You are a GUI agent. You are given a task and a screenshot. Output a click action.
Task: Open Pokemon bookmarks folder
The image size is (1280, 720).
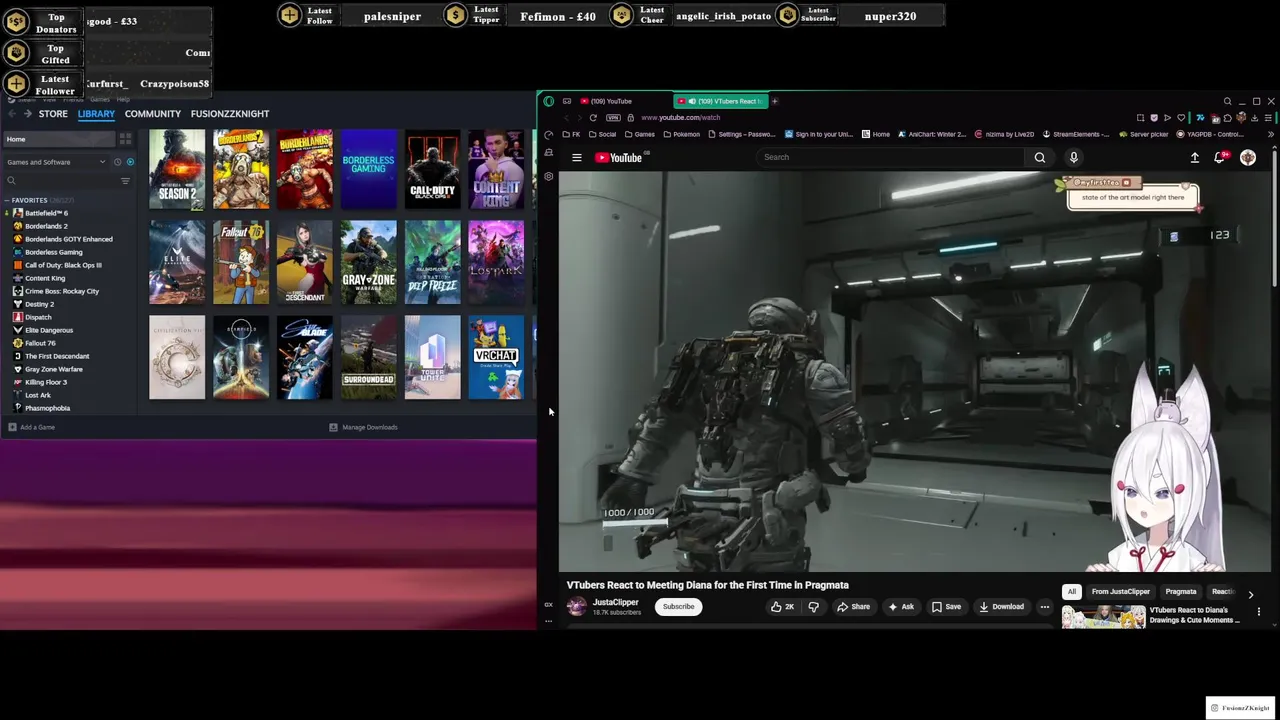(681, 134)
